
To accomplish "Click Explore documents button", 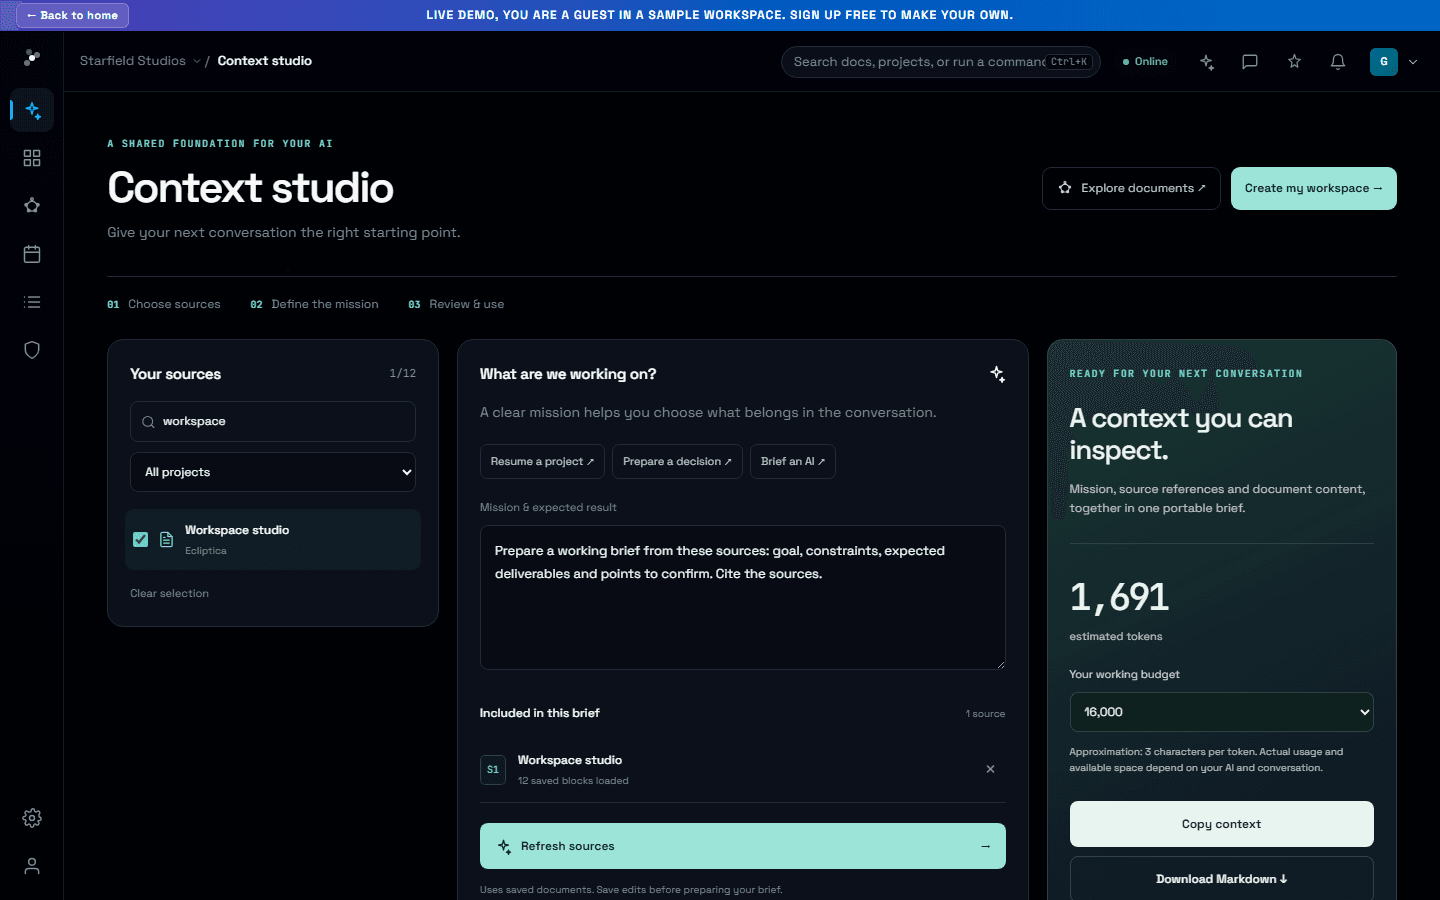I will coord(1131,188).
